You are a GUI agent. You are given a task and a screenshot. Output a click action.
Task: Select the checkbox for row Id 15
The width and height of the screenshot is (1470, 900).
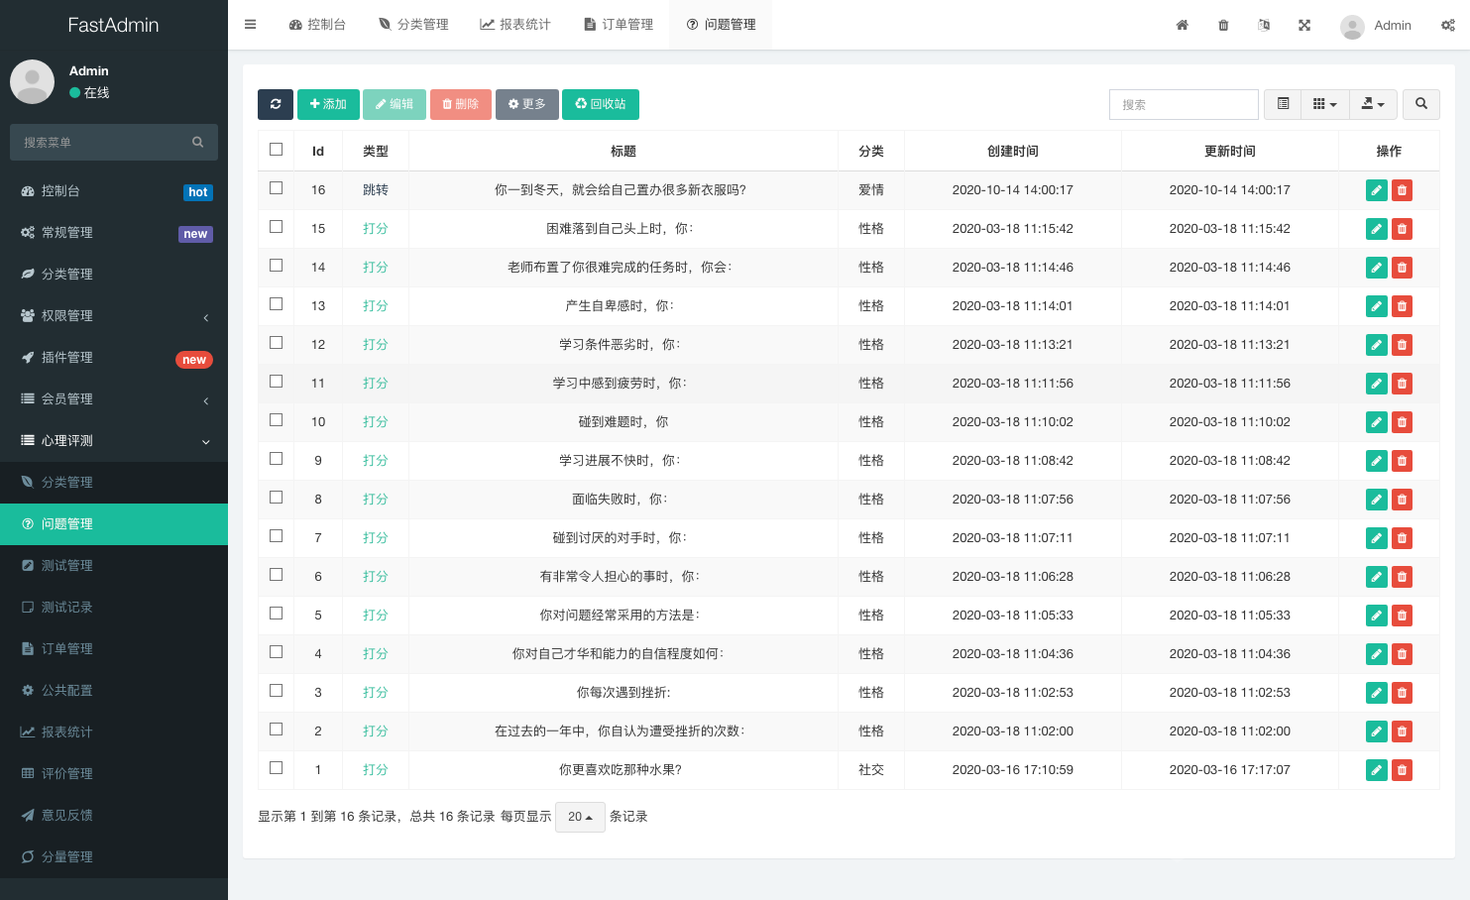[x=276, y=227]
